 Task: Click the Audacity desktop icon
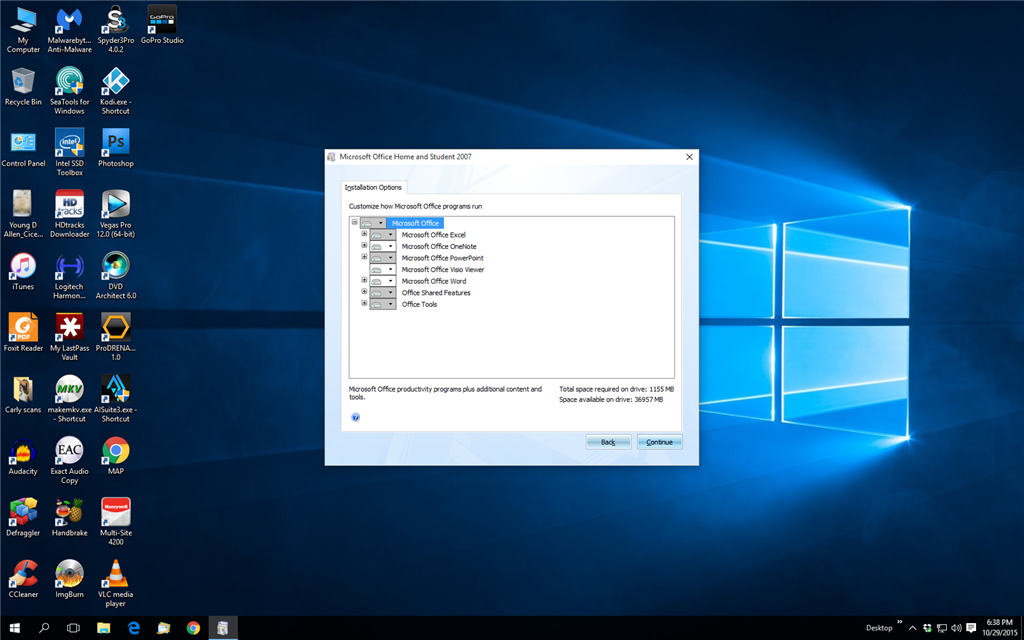tap(24, 450)
